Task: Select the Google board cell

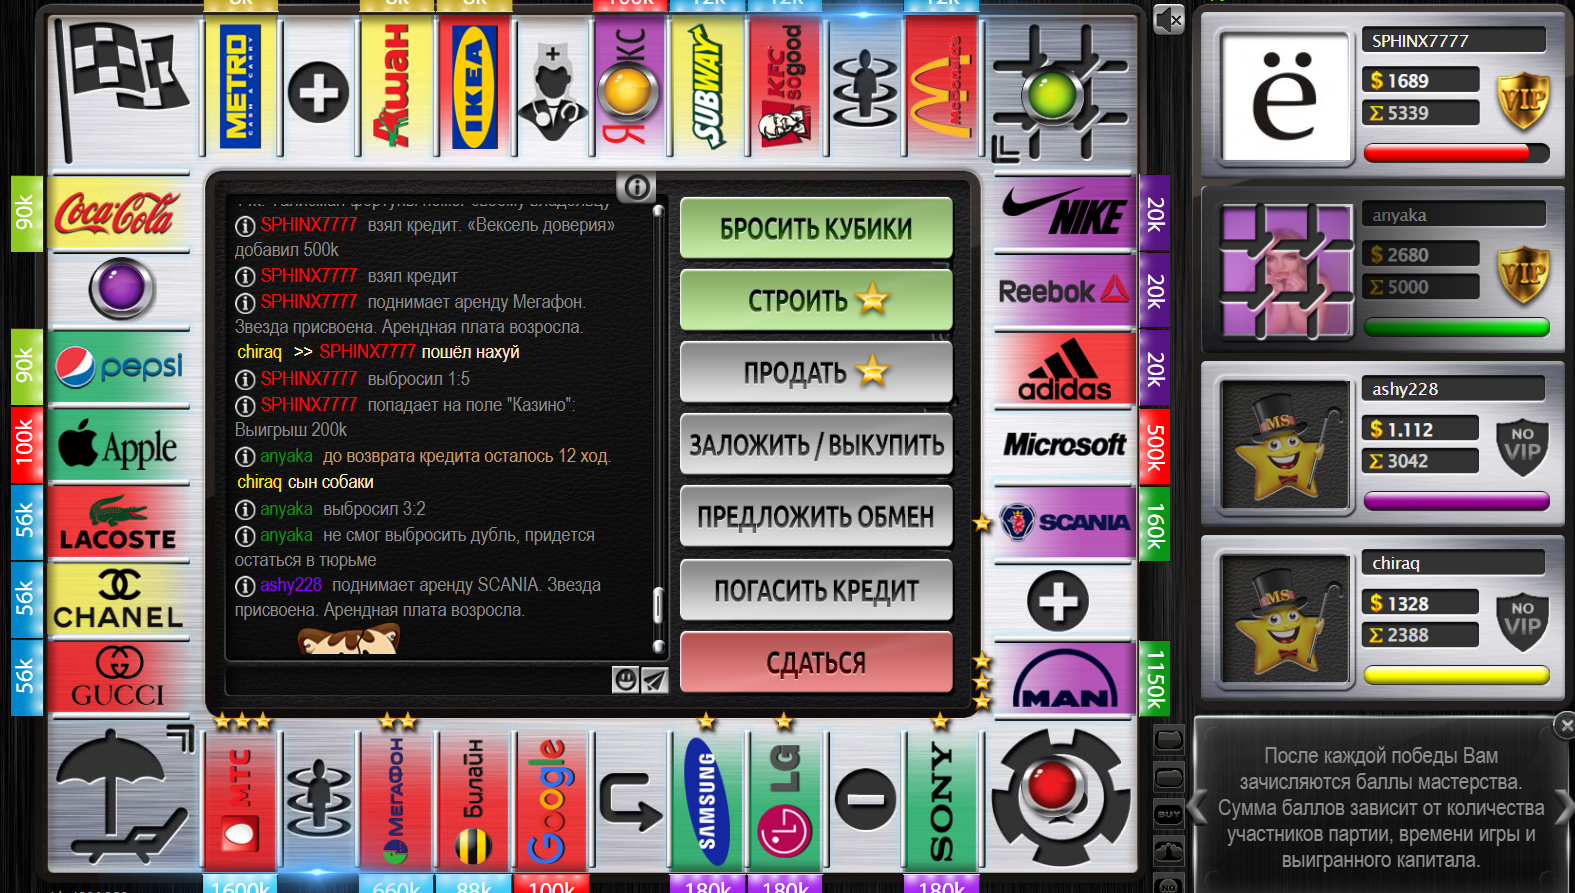Action: (551, 800)
